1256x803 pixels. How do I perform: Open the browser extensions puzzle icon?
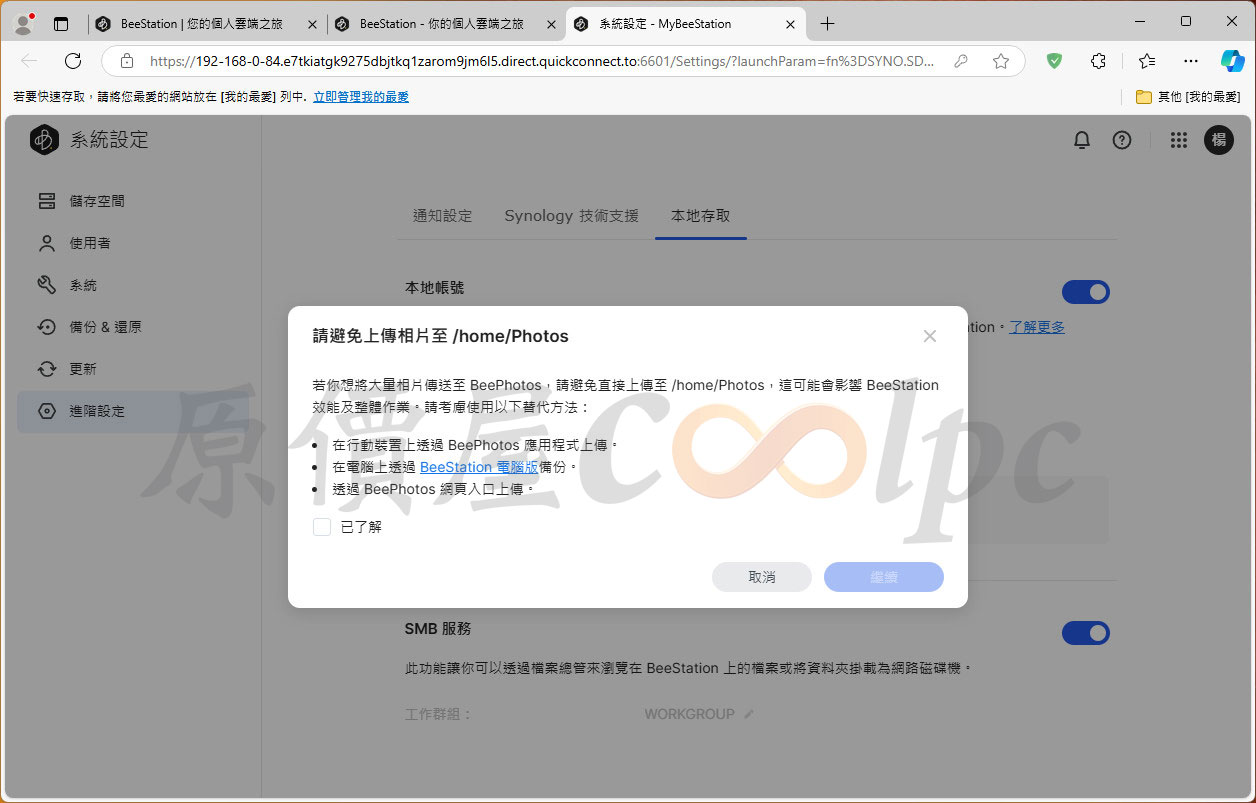pos(1098,61)
